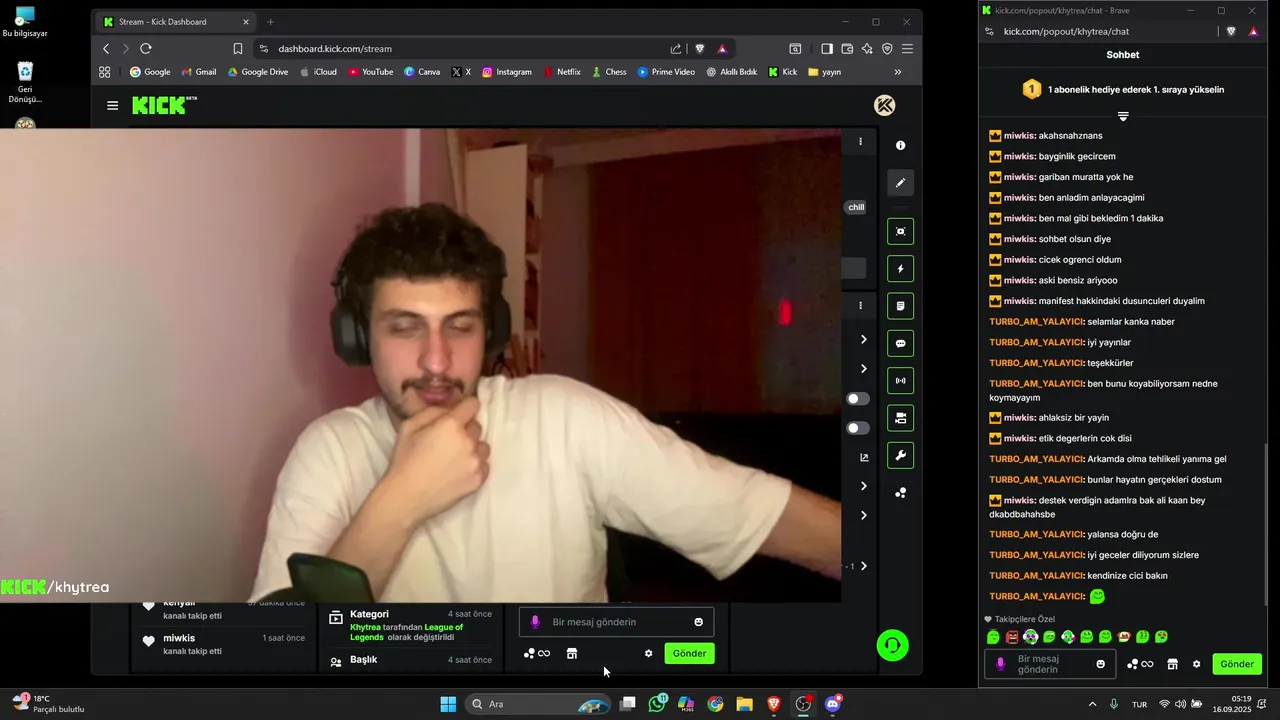1280x720 pixels.
Task: Show more bookmarks with double chevron
Action: tap(897, 72)
